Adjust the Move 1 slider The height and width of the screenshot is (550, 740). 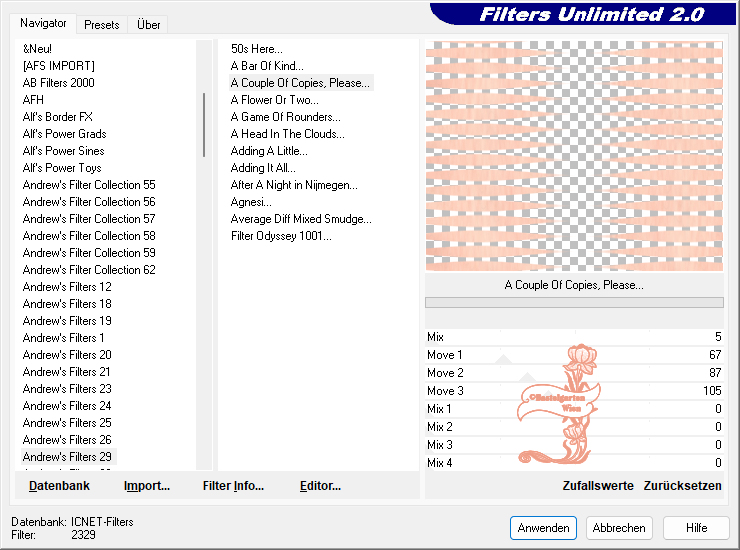click(574, 355)
